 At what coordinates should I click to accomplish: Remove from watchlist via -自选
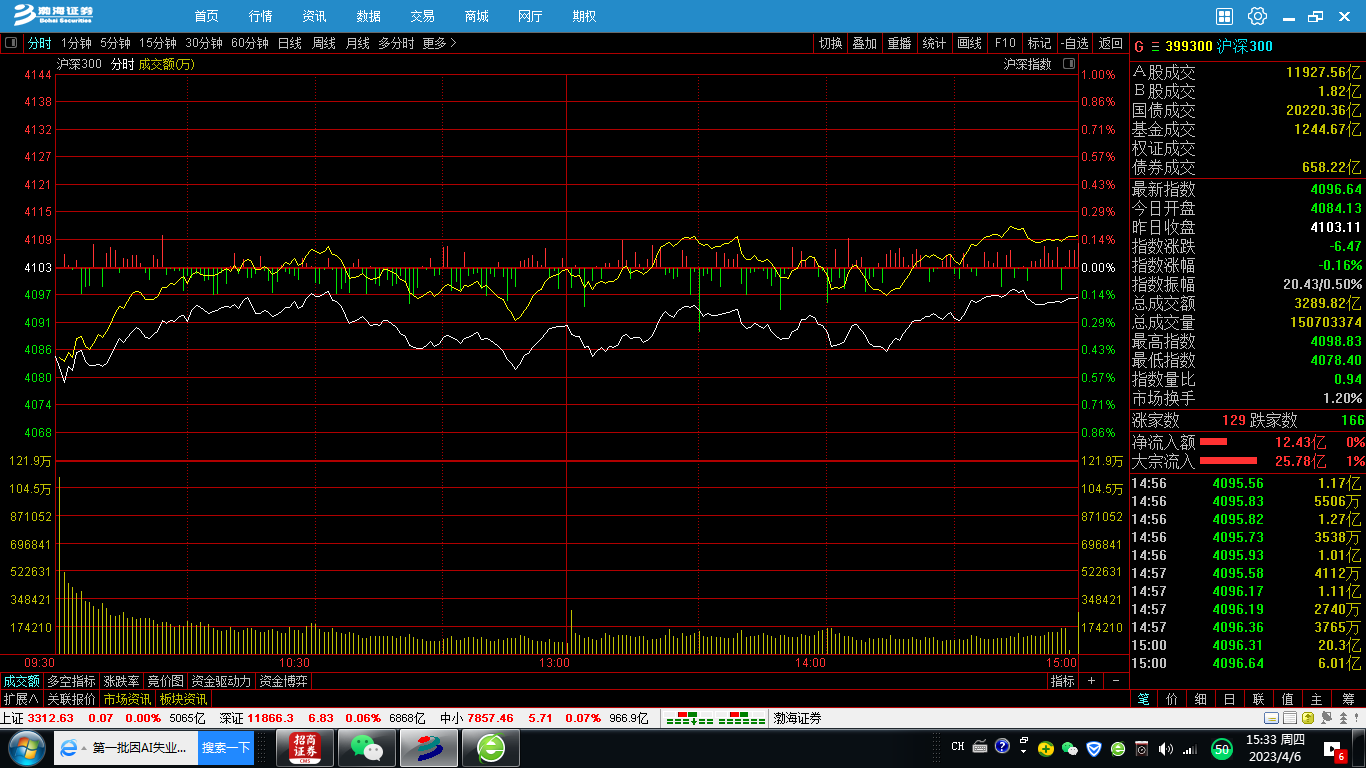pyautogui.click(x=1074, y=43)
